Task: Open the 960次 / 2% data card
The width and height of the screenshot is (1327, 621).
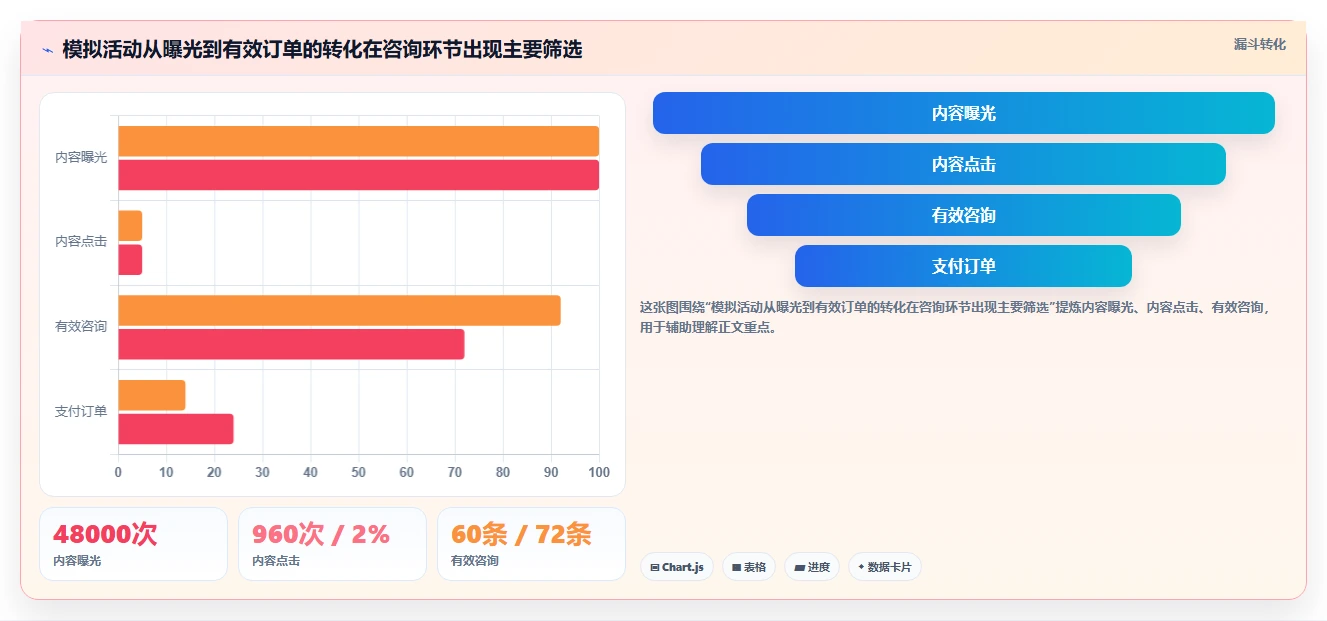Action: pos(332,544)
